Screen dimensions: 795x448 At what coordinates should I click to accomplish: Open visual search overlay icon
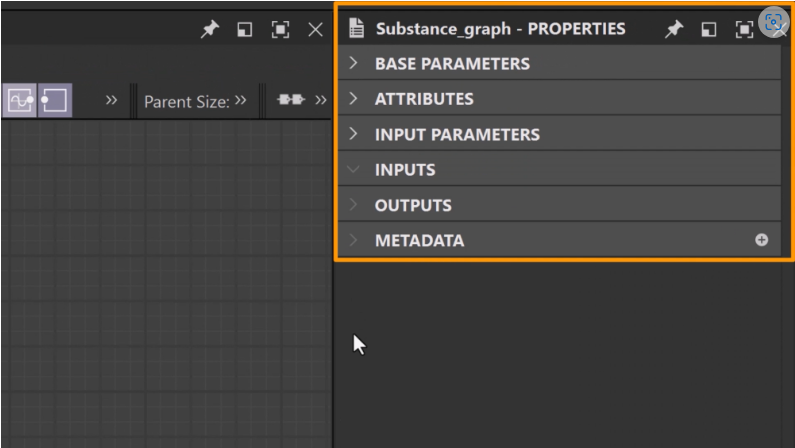[x=773, y=21]
